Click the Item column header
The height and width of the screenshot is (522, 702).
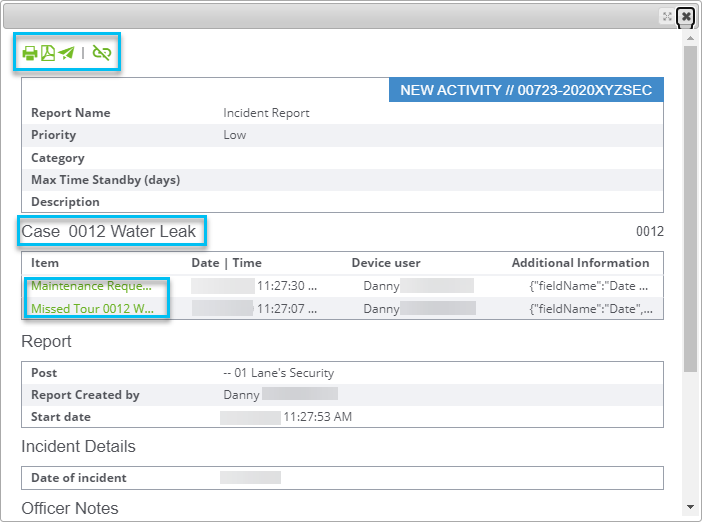pos(45,263)
